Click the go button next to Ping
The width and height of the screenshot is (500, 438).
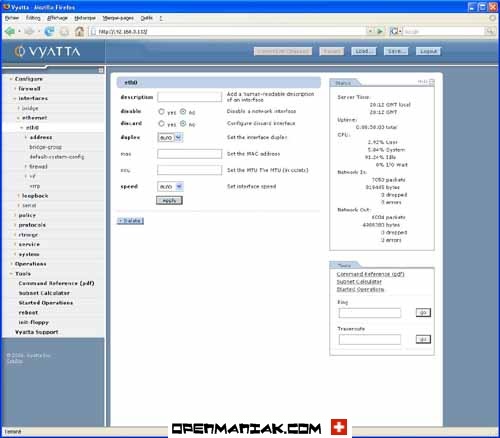click(423, 313)
